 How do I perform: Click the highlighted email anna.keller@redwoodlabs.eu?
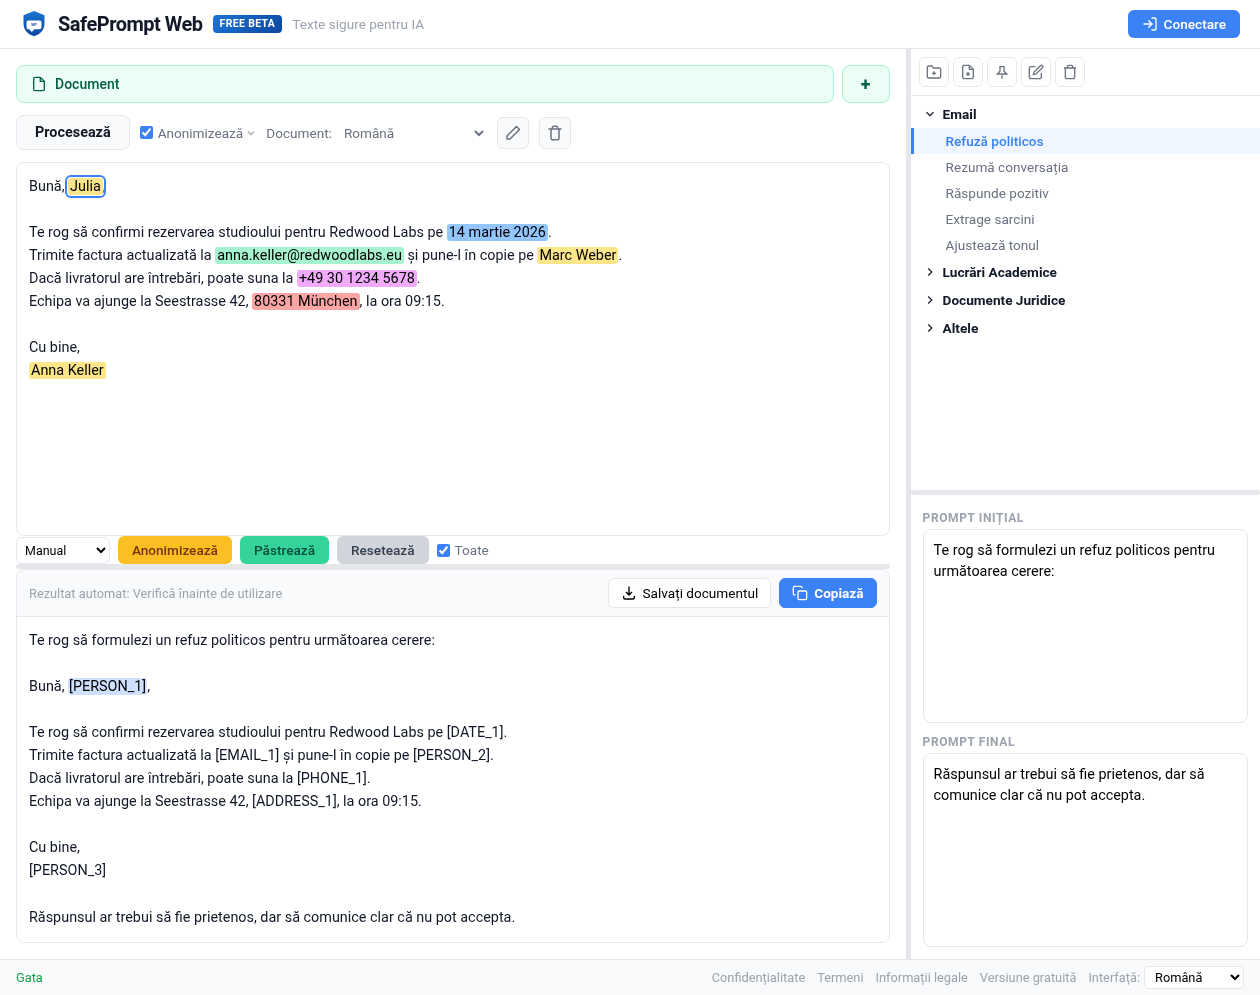(x=309, y=255)
